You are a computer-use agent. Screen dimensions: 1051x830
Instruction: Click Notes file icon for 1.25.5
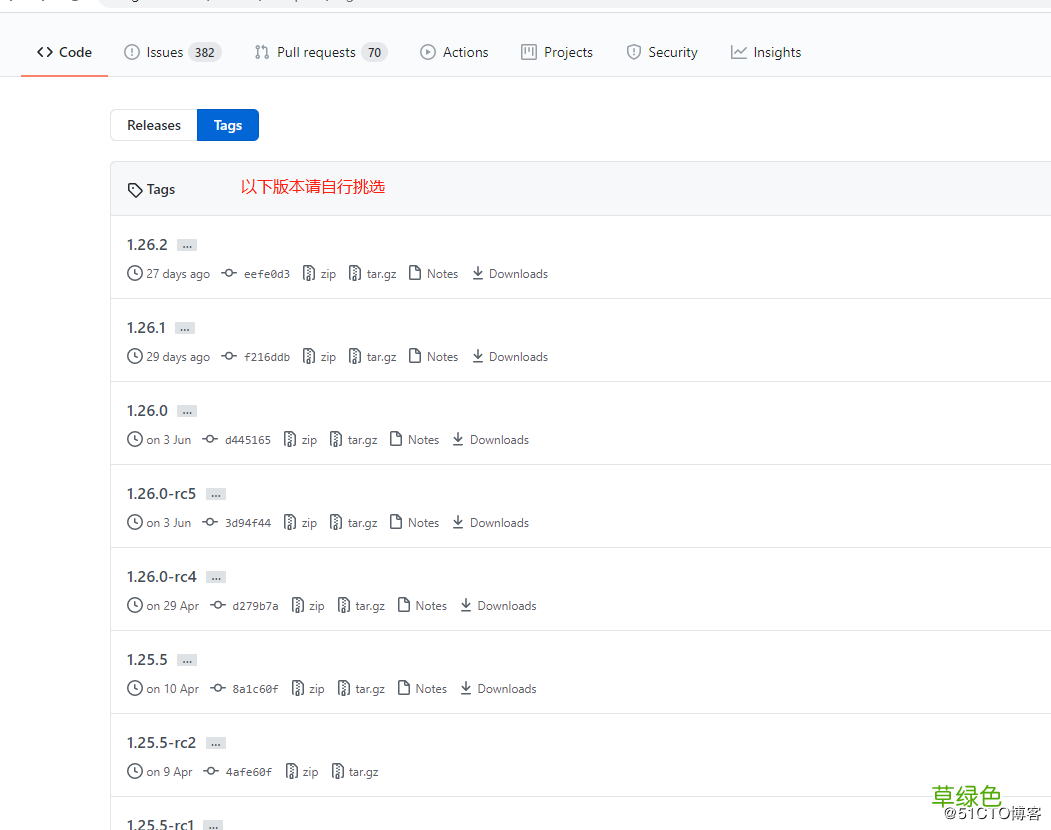click(404, 689)
